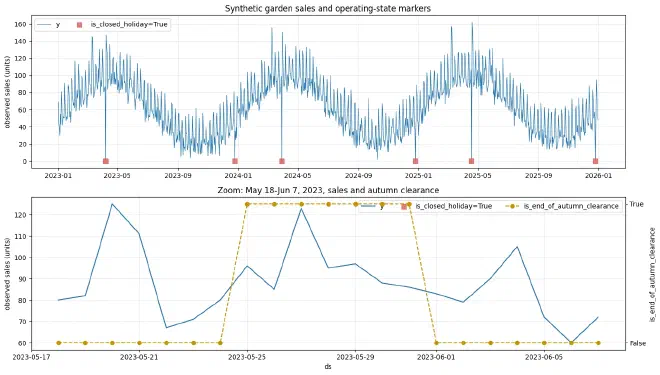
Task: Click "is_closed_holiday=True" in the top chart legend
Action: [129, 24]
